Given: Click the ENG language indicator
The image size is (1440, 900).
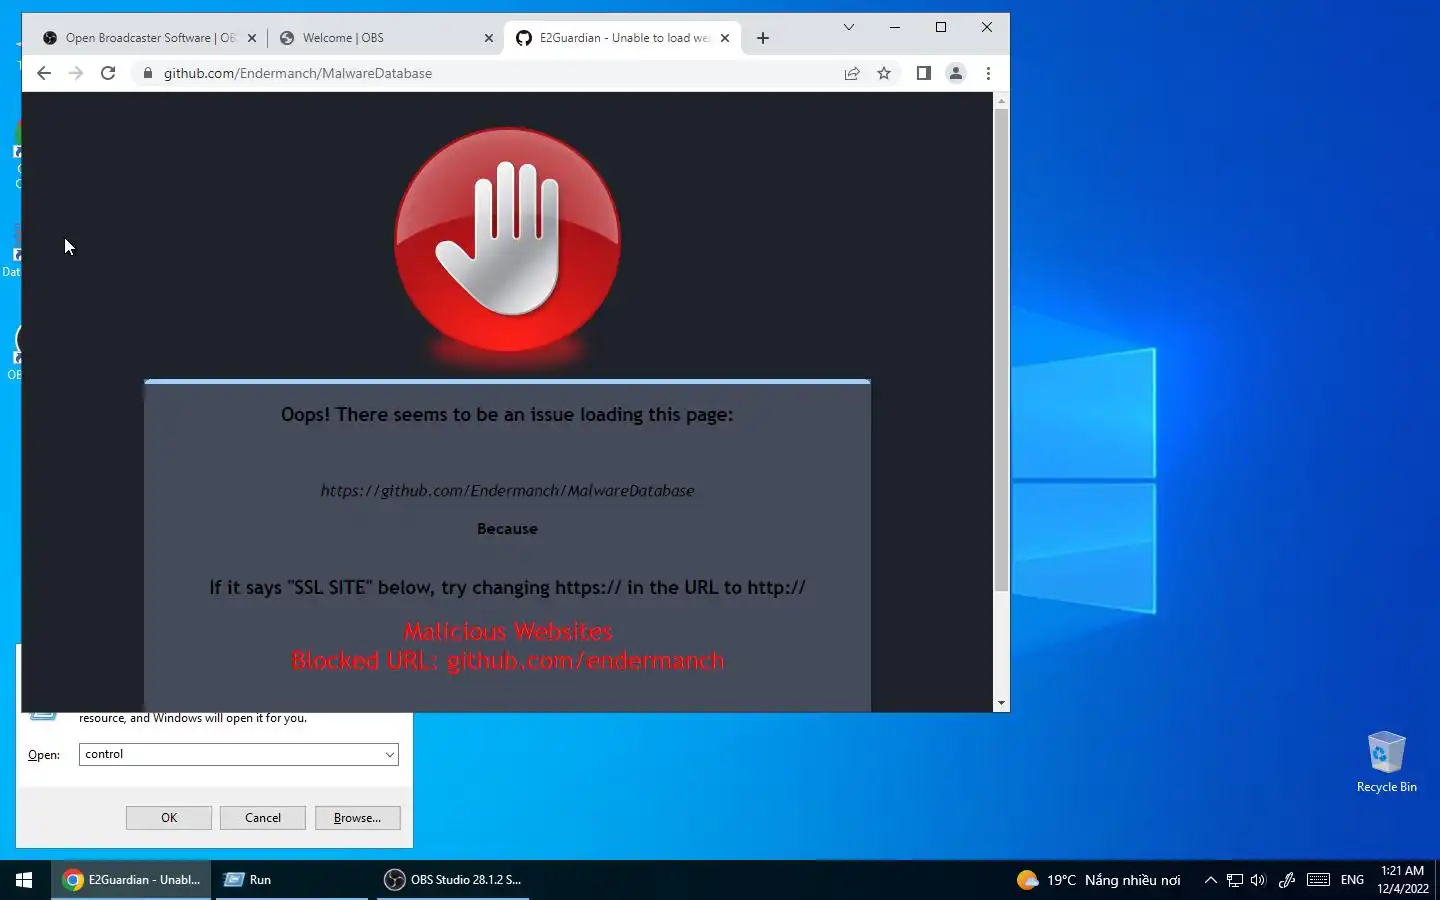Looking at the screenshot, I should (x=1352, y=880).
